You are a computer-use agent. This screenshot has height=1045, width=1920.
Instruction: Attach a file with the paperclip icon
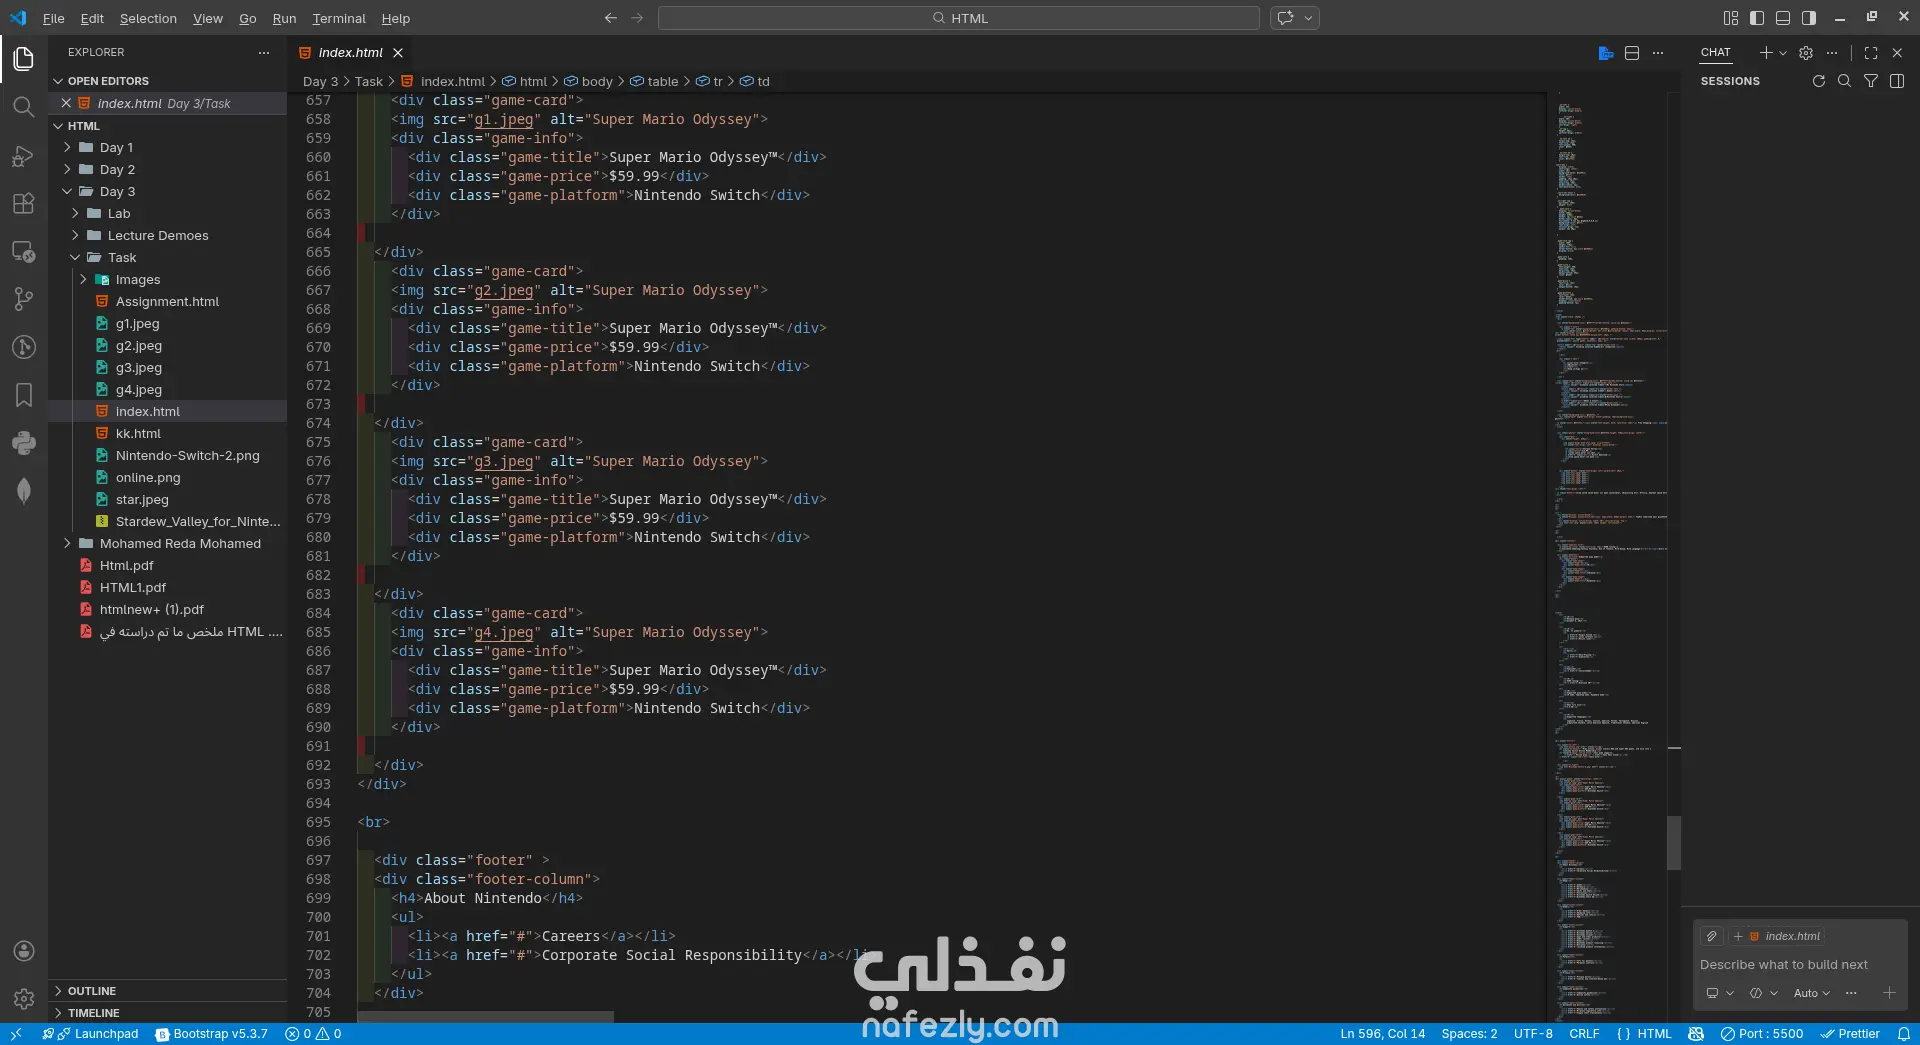pos(1712,936)
